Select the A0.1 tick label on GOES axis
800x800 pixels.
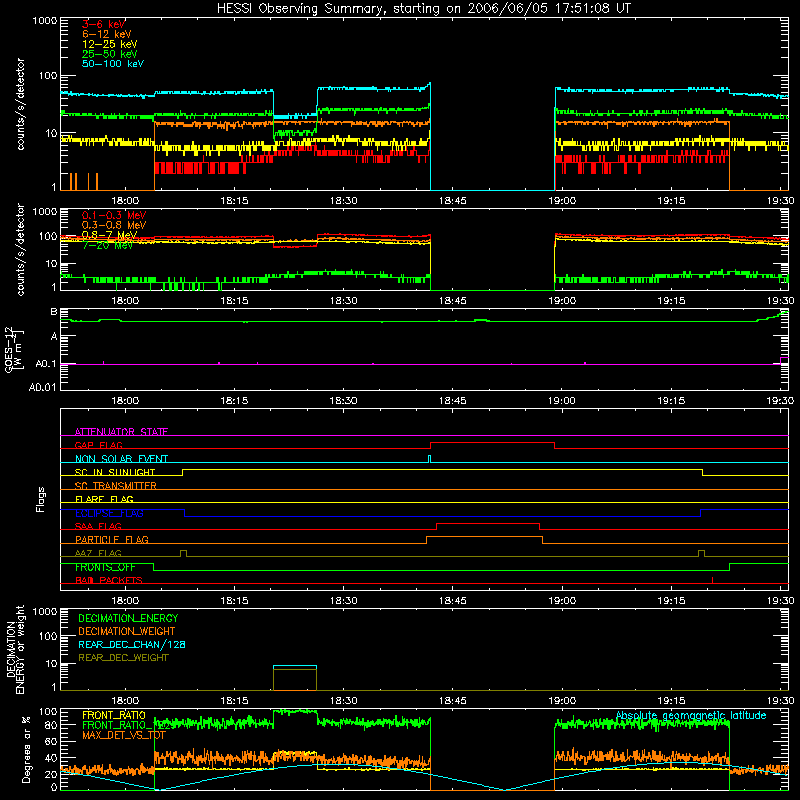click(x=46, y=364)
